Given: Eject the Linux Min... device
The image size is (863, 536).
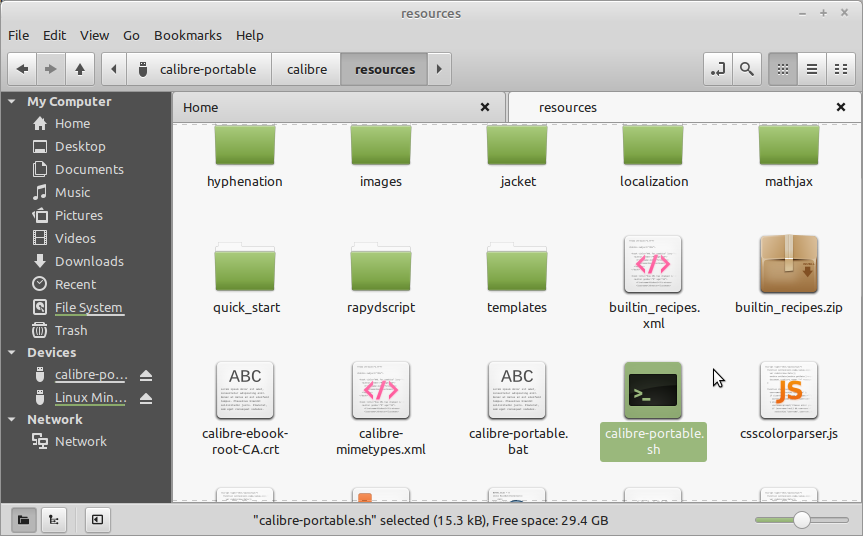Looking at the screenshot, I should tap(146, 398).
